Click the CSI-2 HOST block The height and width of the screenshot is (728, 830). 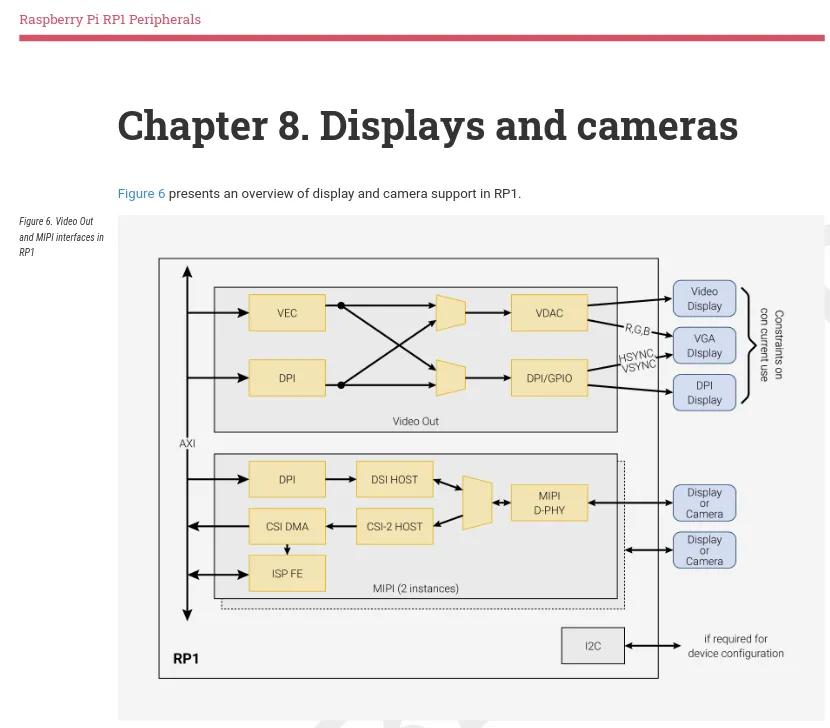394,526
